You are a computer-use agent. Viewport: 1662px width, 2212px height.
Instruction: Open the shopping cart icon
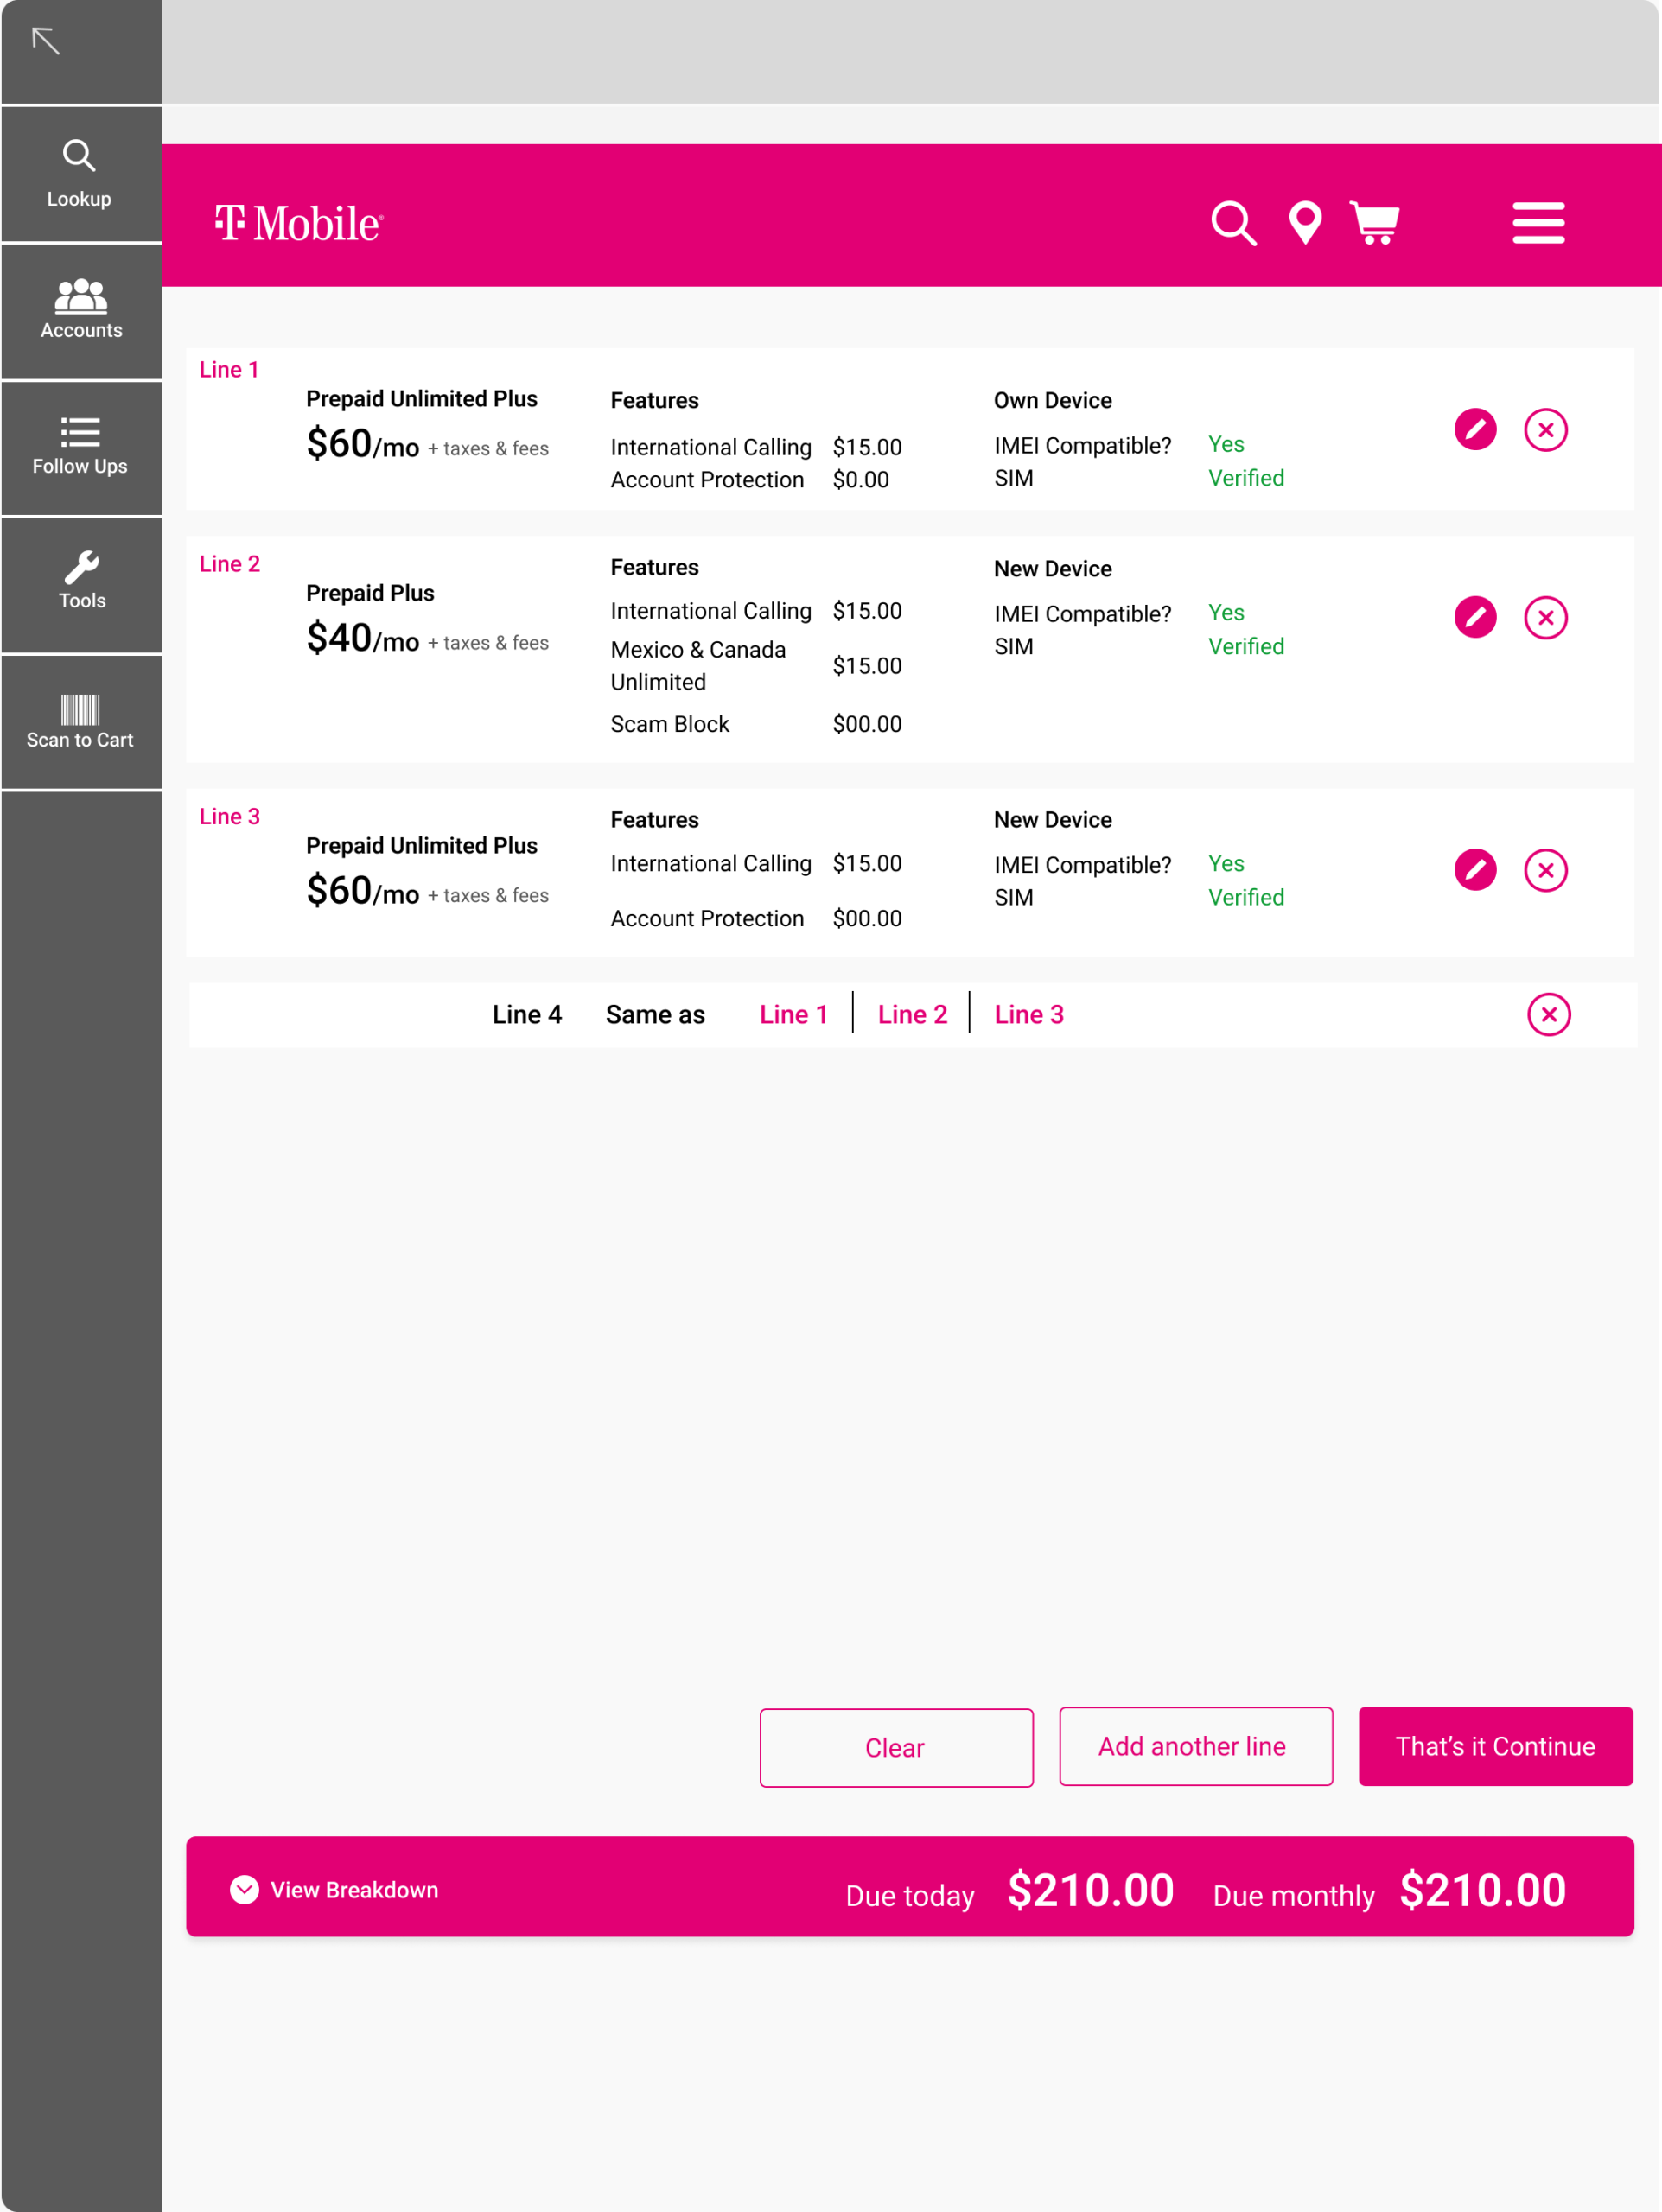click(1374, 223)
